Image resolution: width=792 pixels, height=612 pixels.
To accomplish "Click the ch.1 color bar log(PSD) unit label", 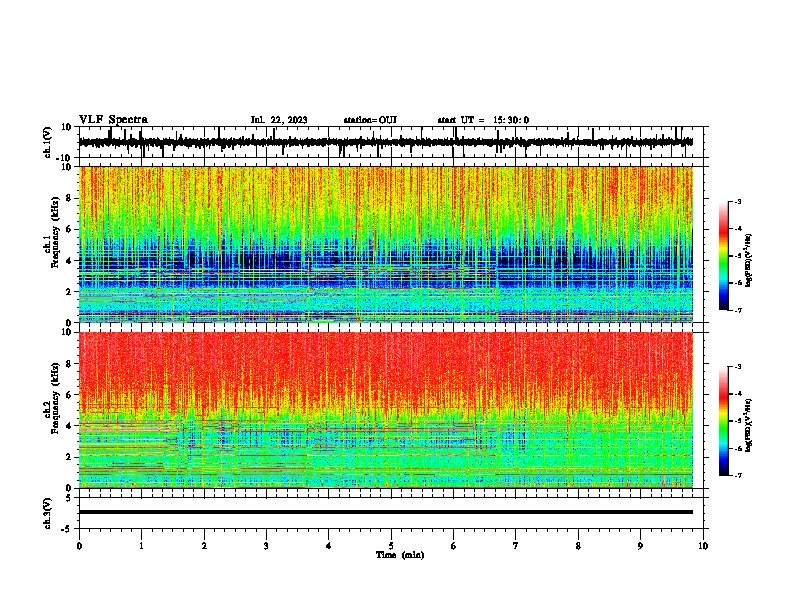I will (748, 261).
